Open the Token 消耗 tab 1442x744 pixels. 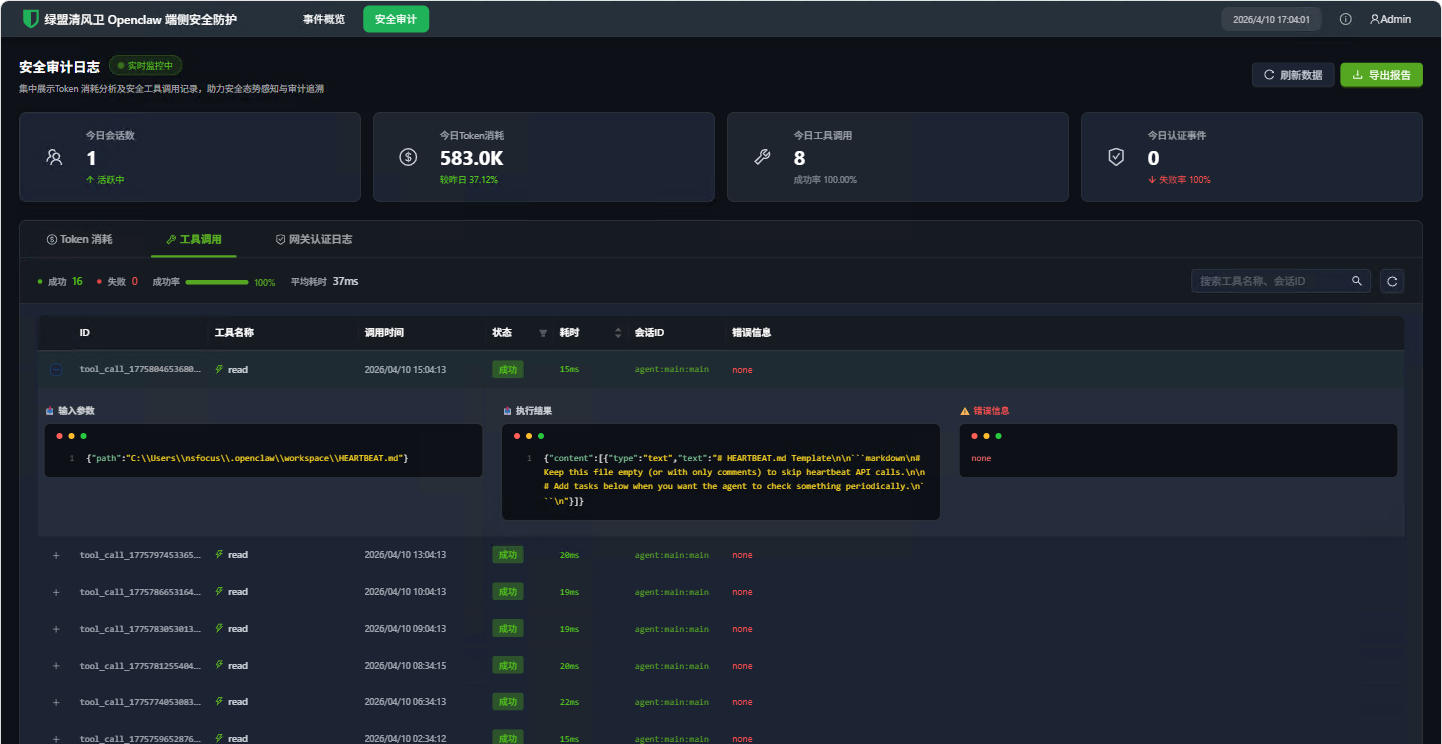pyautogui.click(x=80, y=240)
